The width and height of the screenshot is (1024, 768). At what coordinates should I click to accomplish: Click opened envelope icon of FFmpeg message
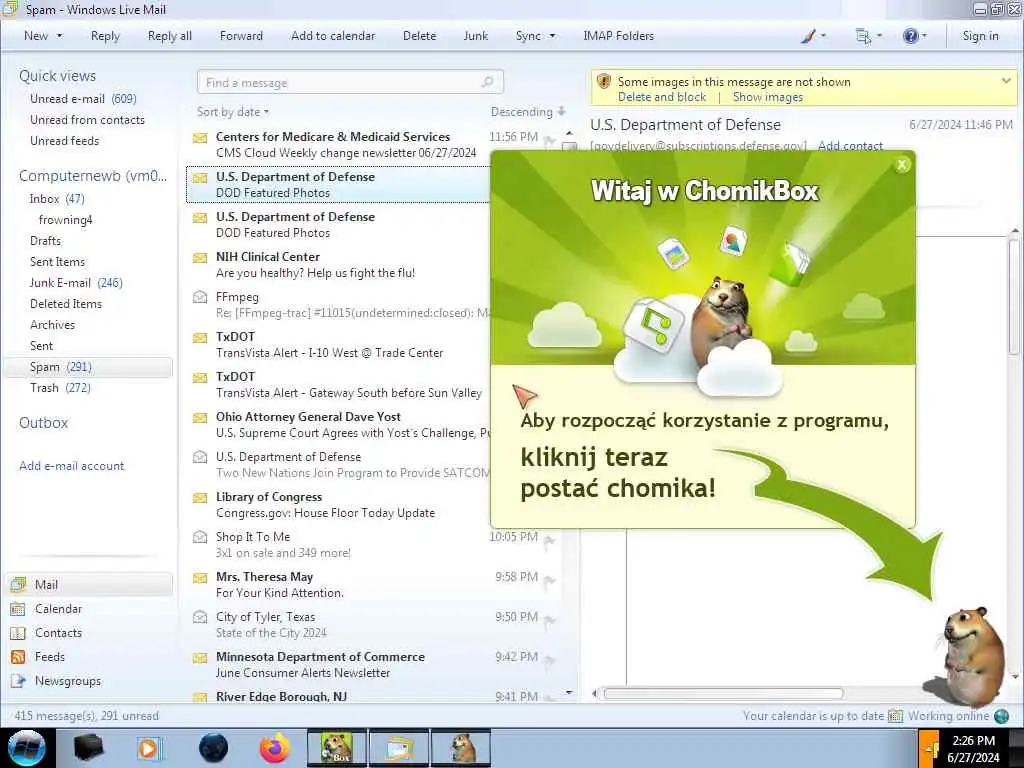click(200, 297)
